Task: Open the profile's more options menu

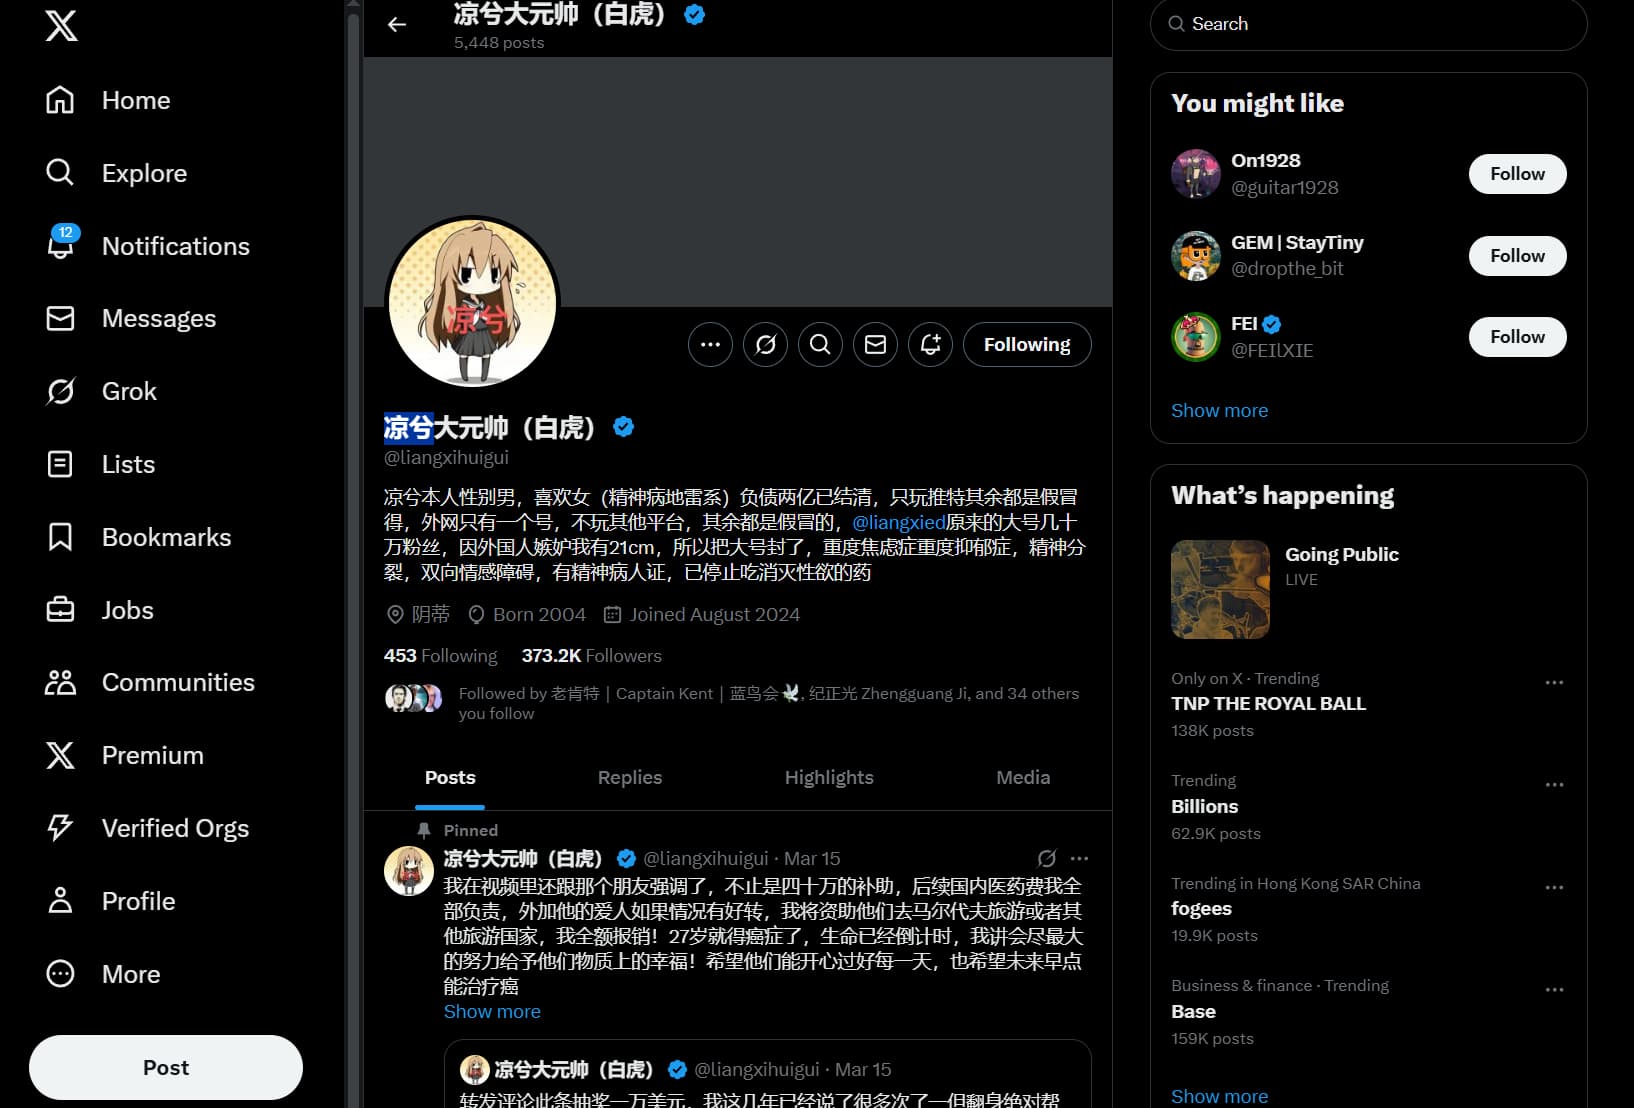Action: tap(710, 344)
